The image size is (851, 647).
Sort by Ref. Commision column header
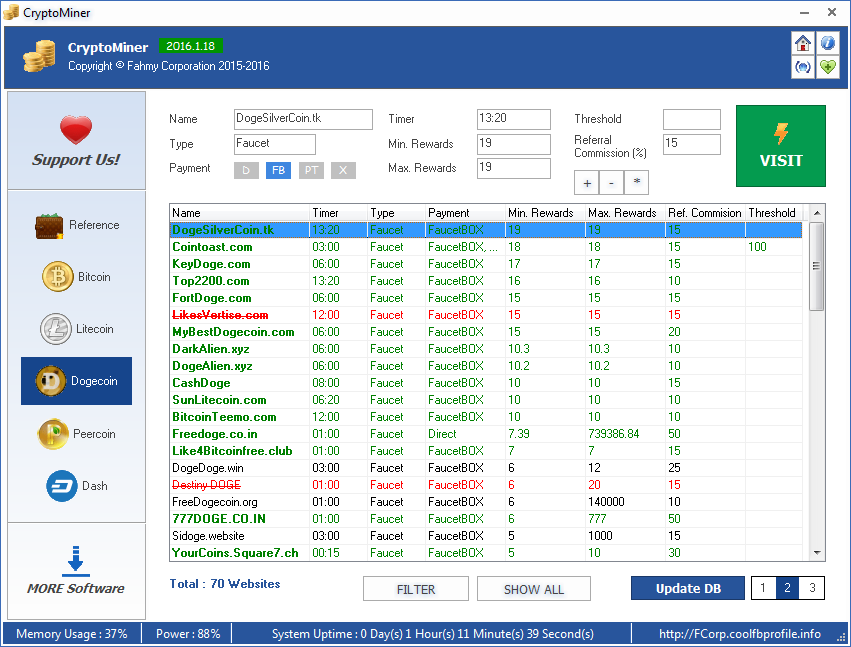coord(706,213)
